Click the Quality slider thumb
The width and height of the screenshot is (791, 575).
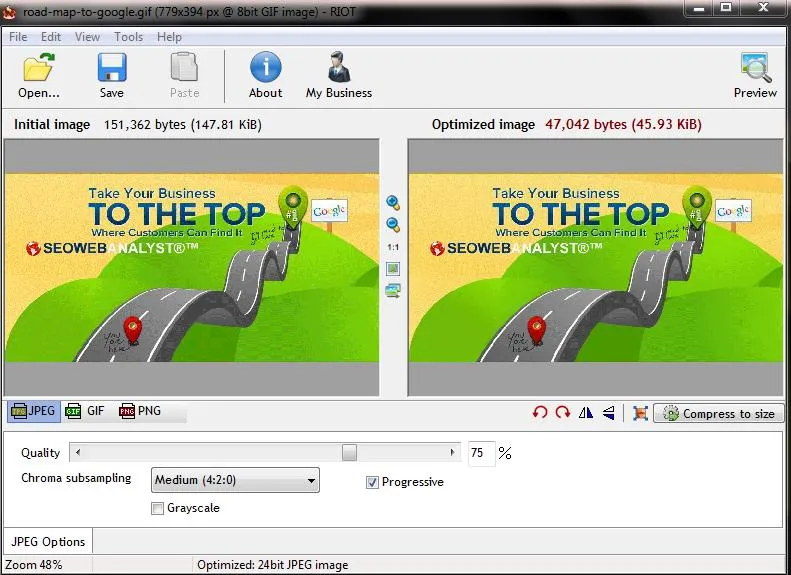(349, 452)
